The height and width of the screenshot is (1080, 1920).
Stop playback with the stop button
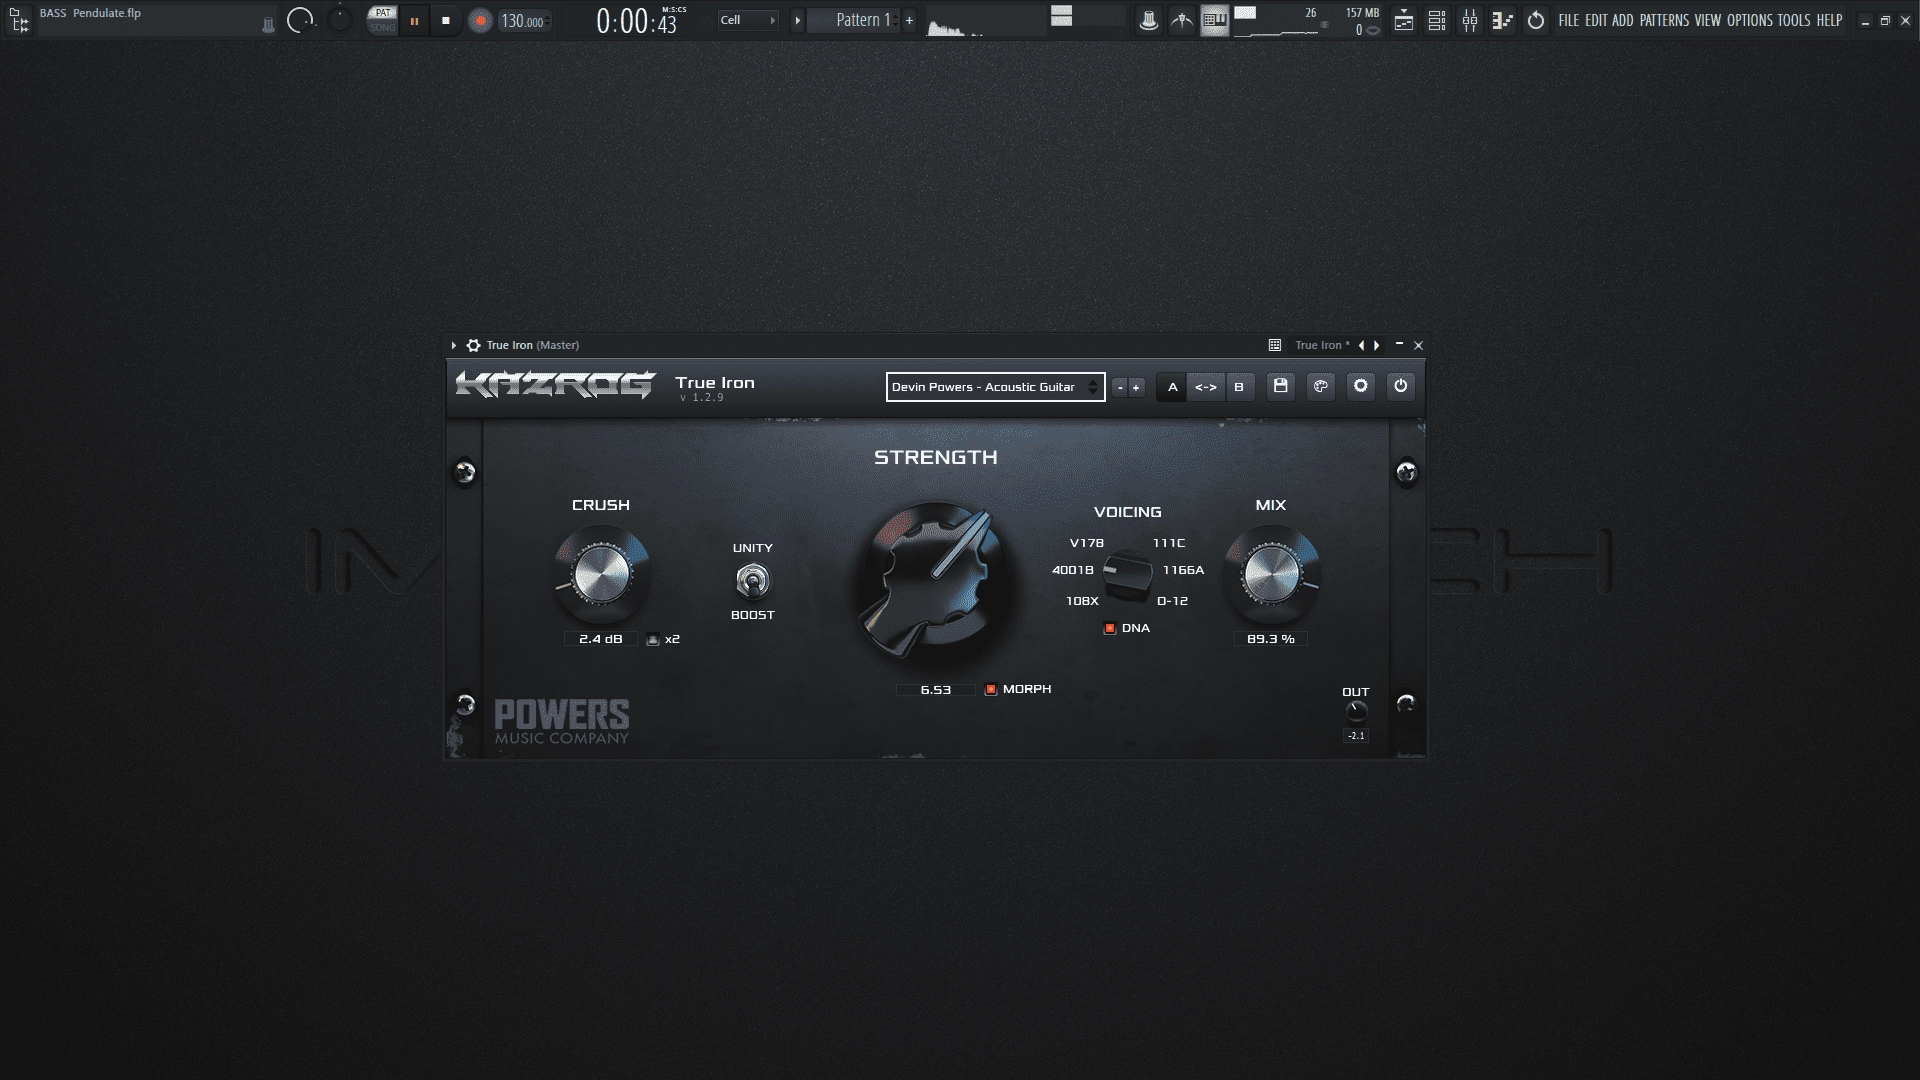446,20
